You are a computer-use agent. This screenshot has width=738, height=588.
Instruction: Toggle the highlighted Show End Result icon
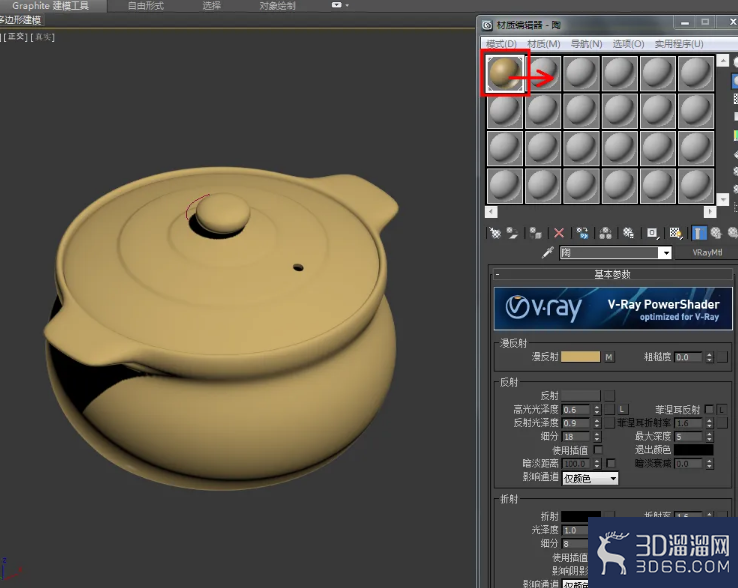tap(698, 233)
